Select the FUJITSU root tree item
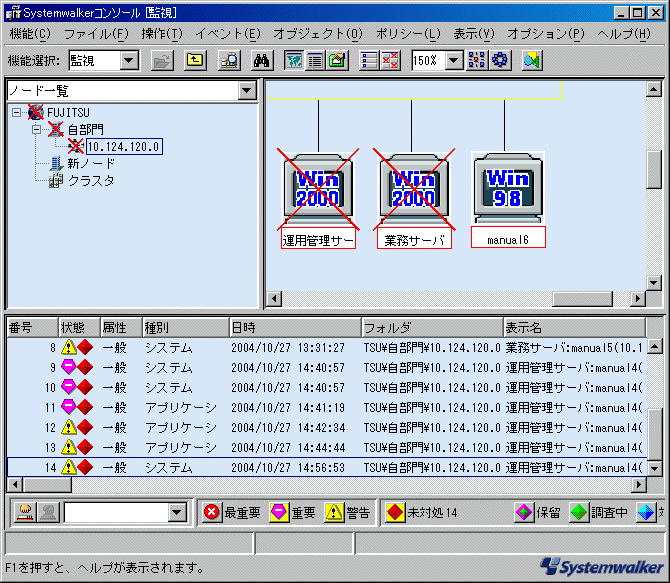 pos(68,112)
